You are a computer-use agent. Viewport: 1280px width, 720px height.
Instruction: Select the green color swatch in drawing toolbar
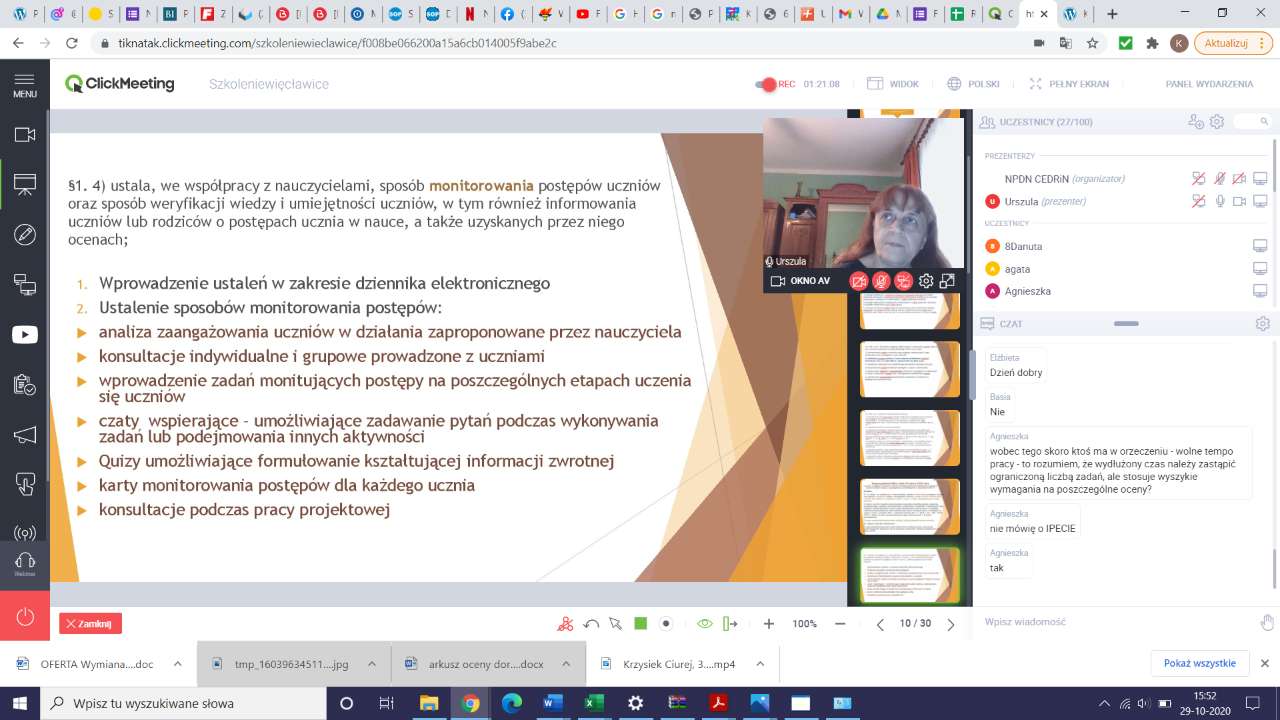[x=641, y=624]
